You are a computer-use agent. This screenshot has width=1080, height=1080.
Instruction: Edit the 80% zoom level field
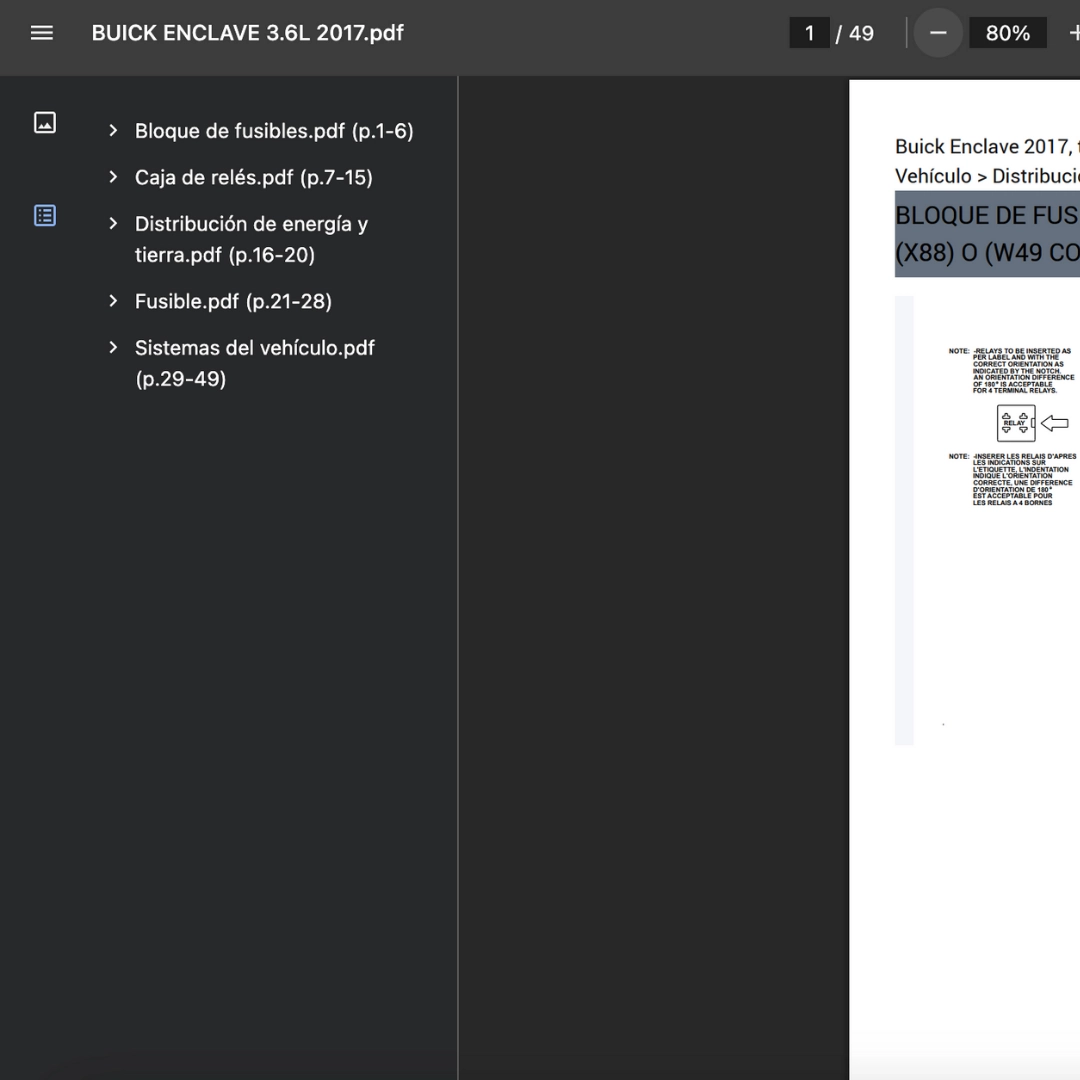click(1007, 33)
